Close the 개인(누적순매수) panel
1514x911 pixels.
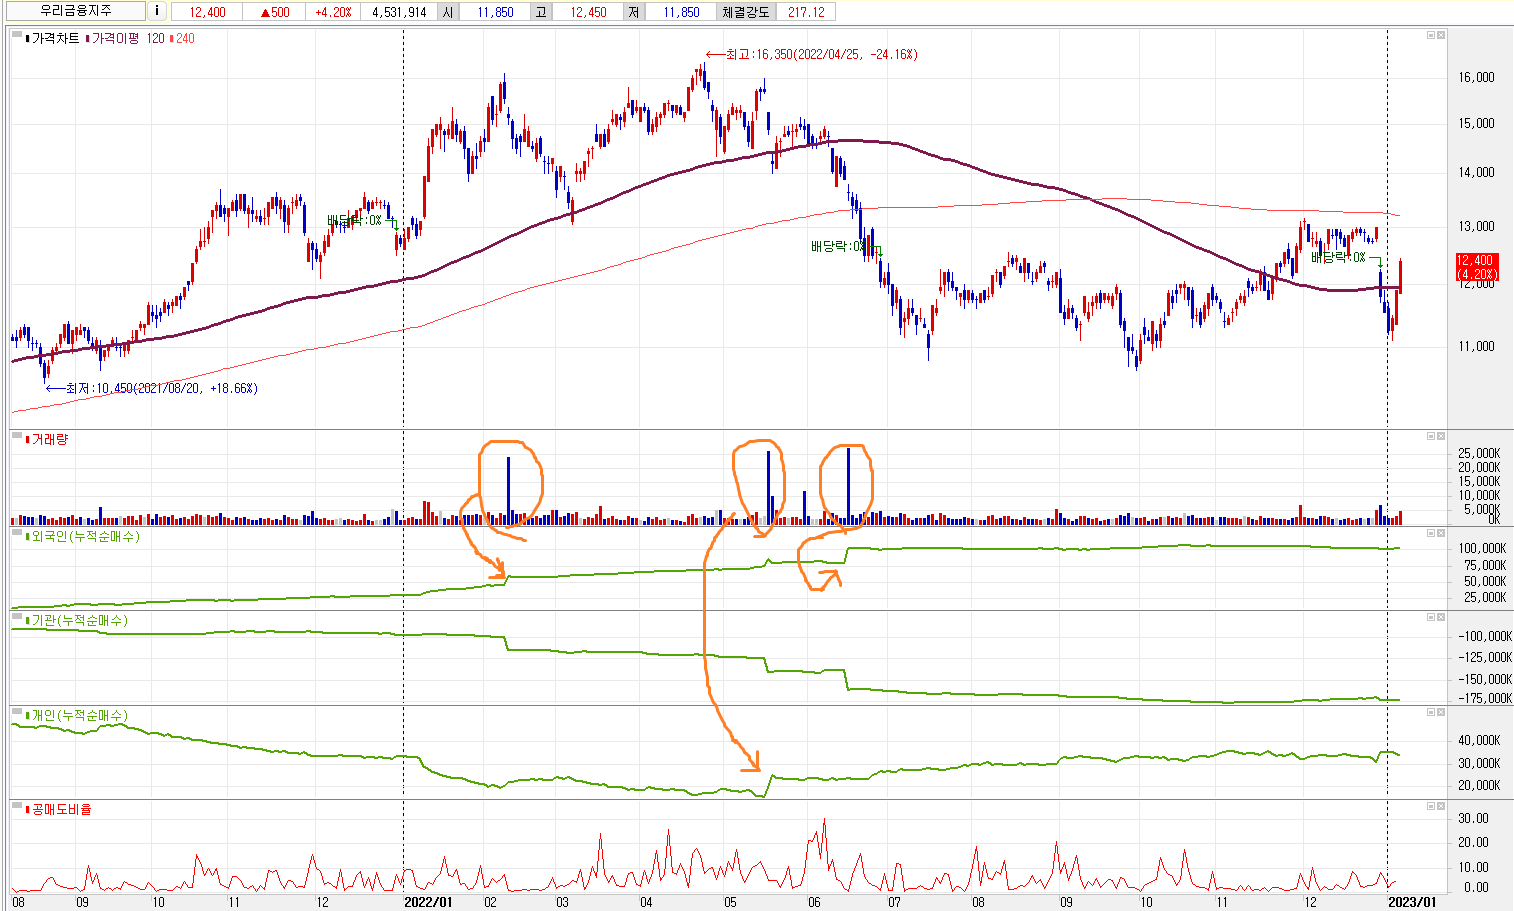(x=1440, y=713)
